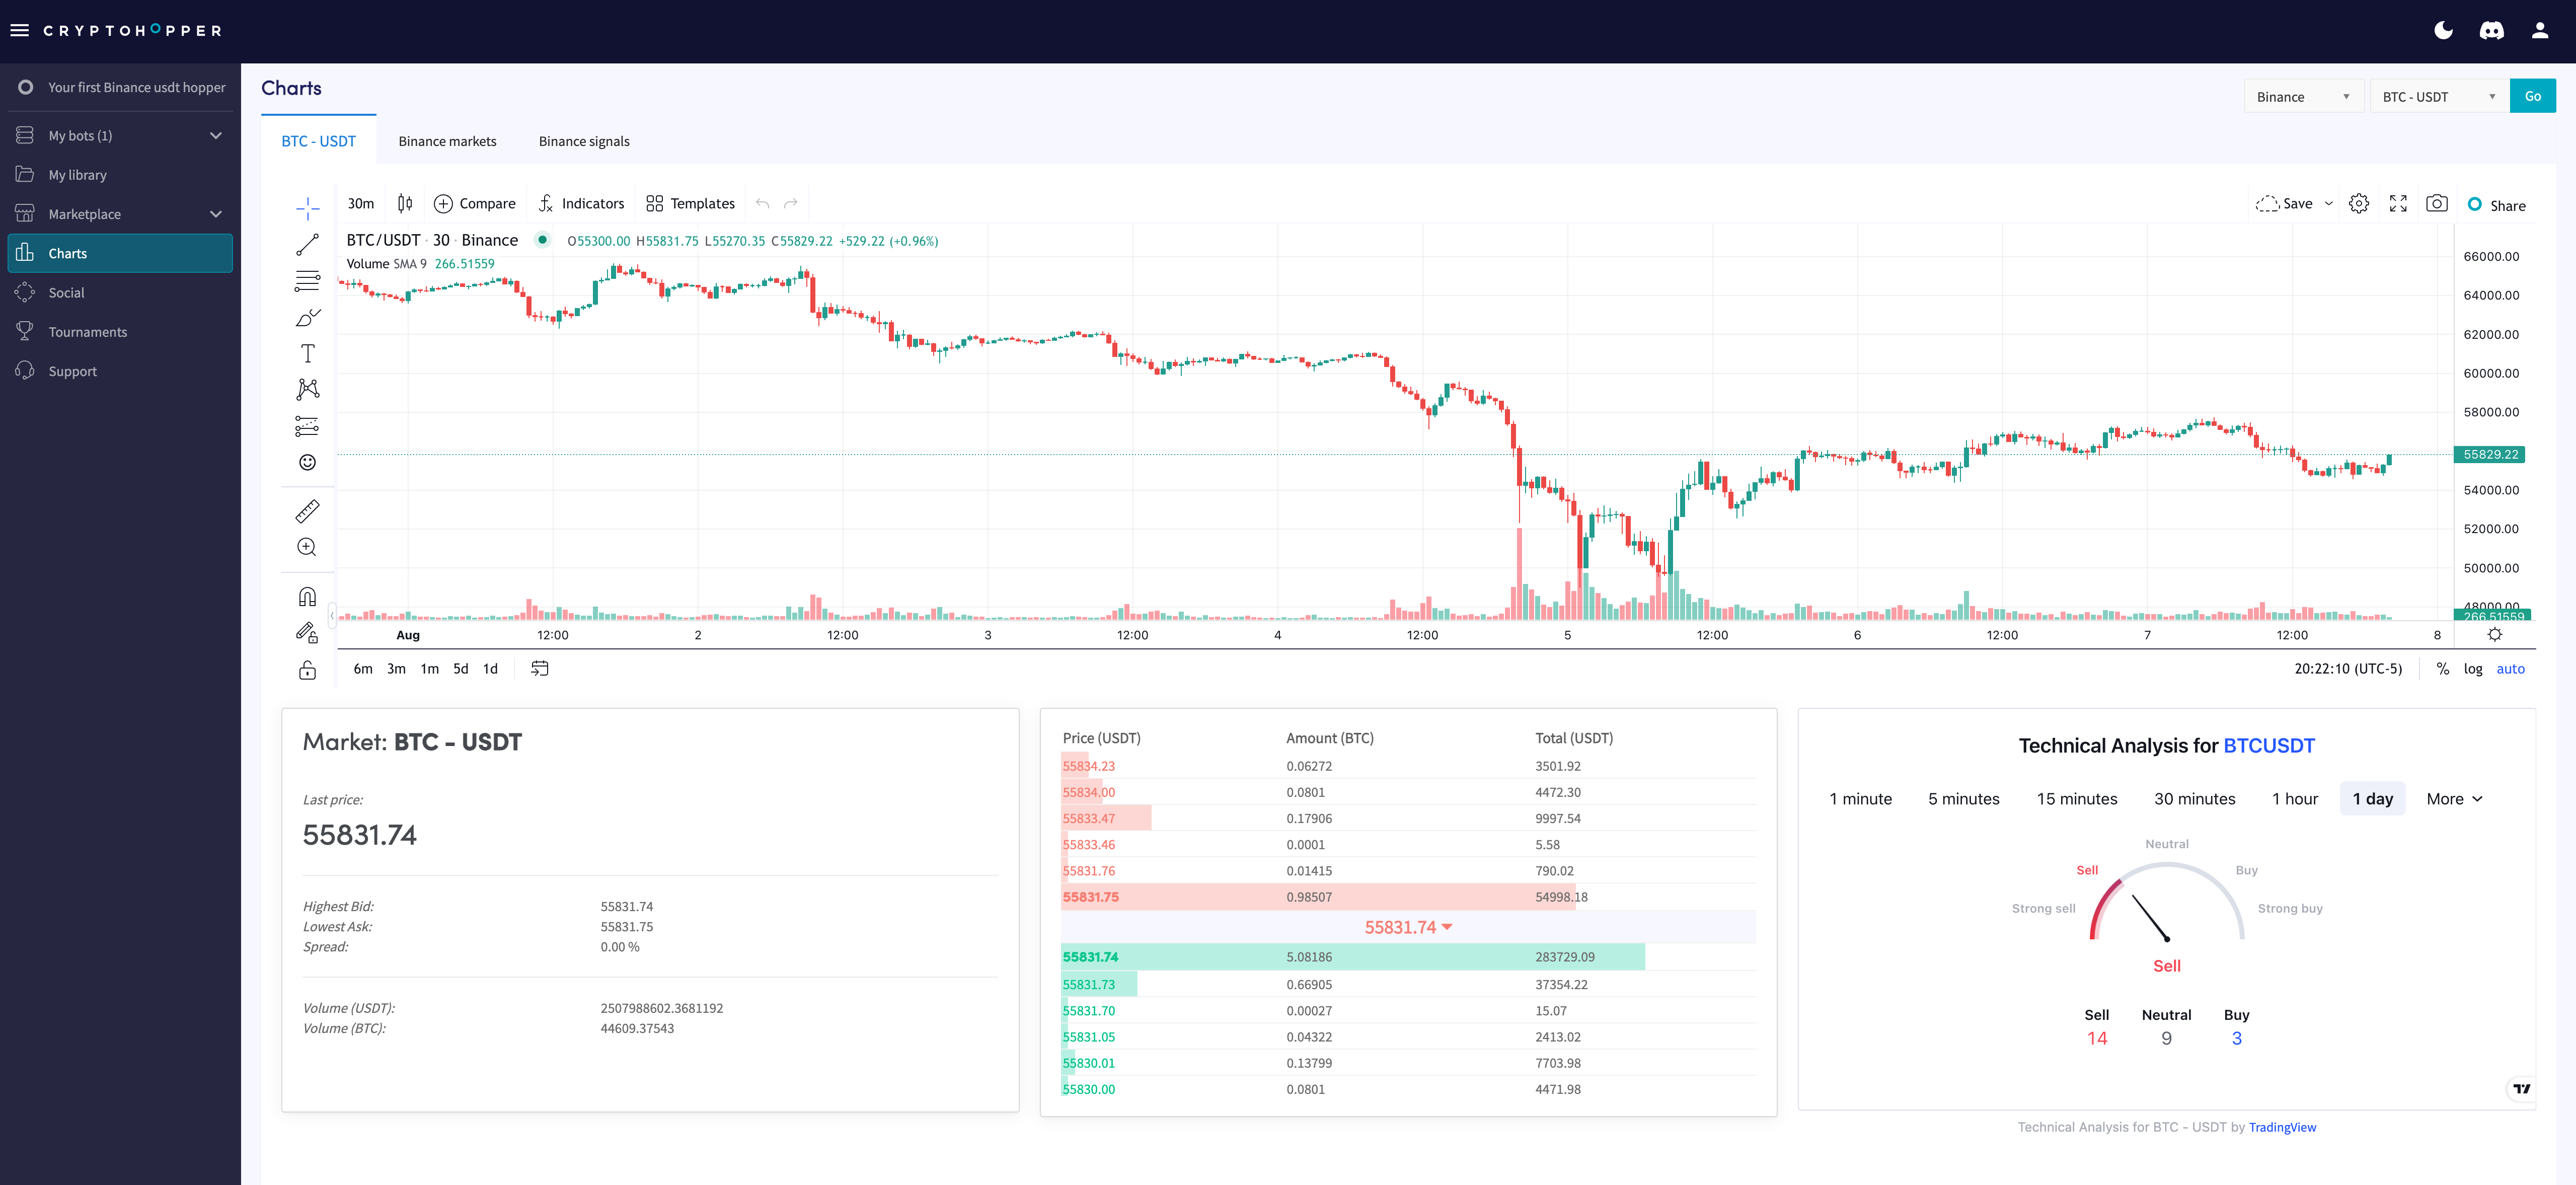
Task: Open the TradingView link
Action: pos(2282,1127)
